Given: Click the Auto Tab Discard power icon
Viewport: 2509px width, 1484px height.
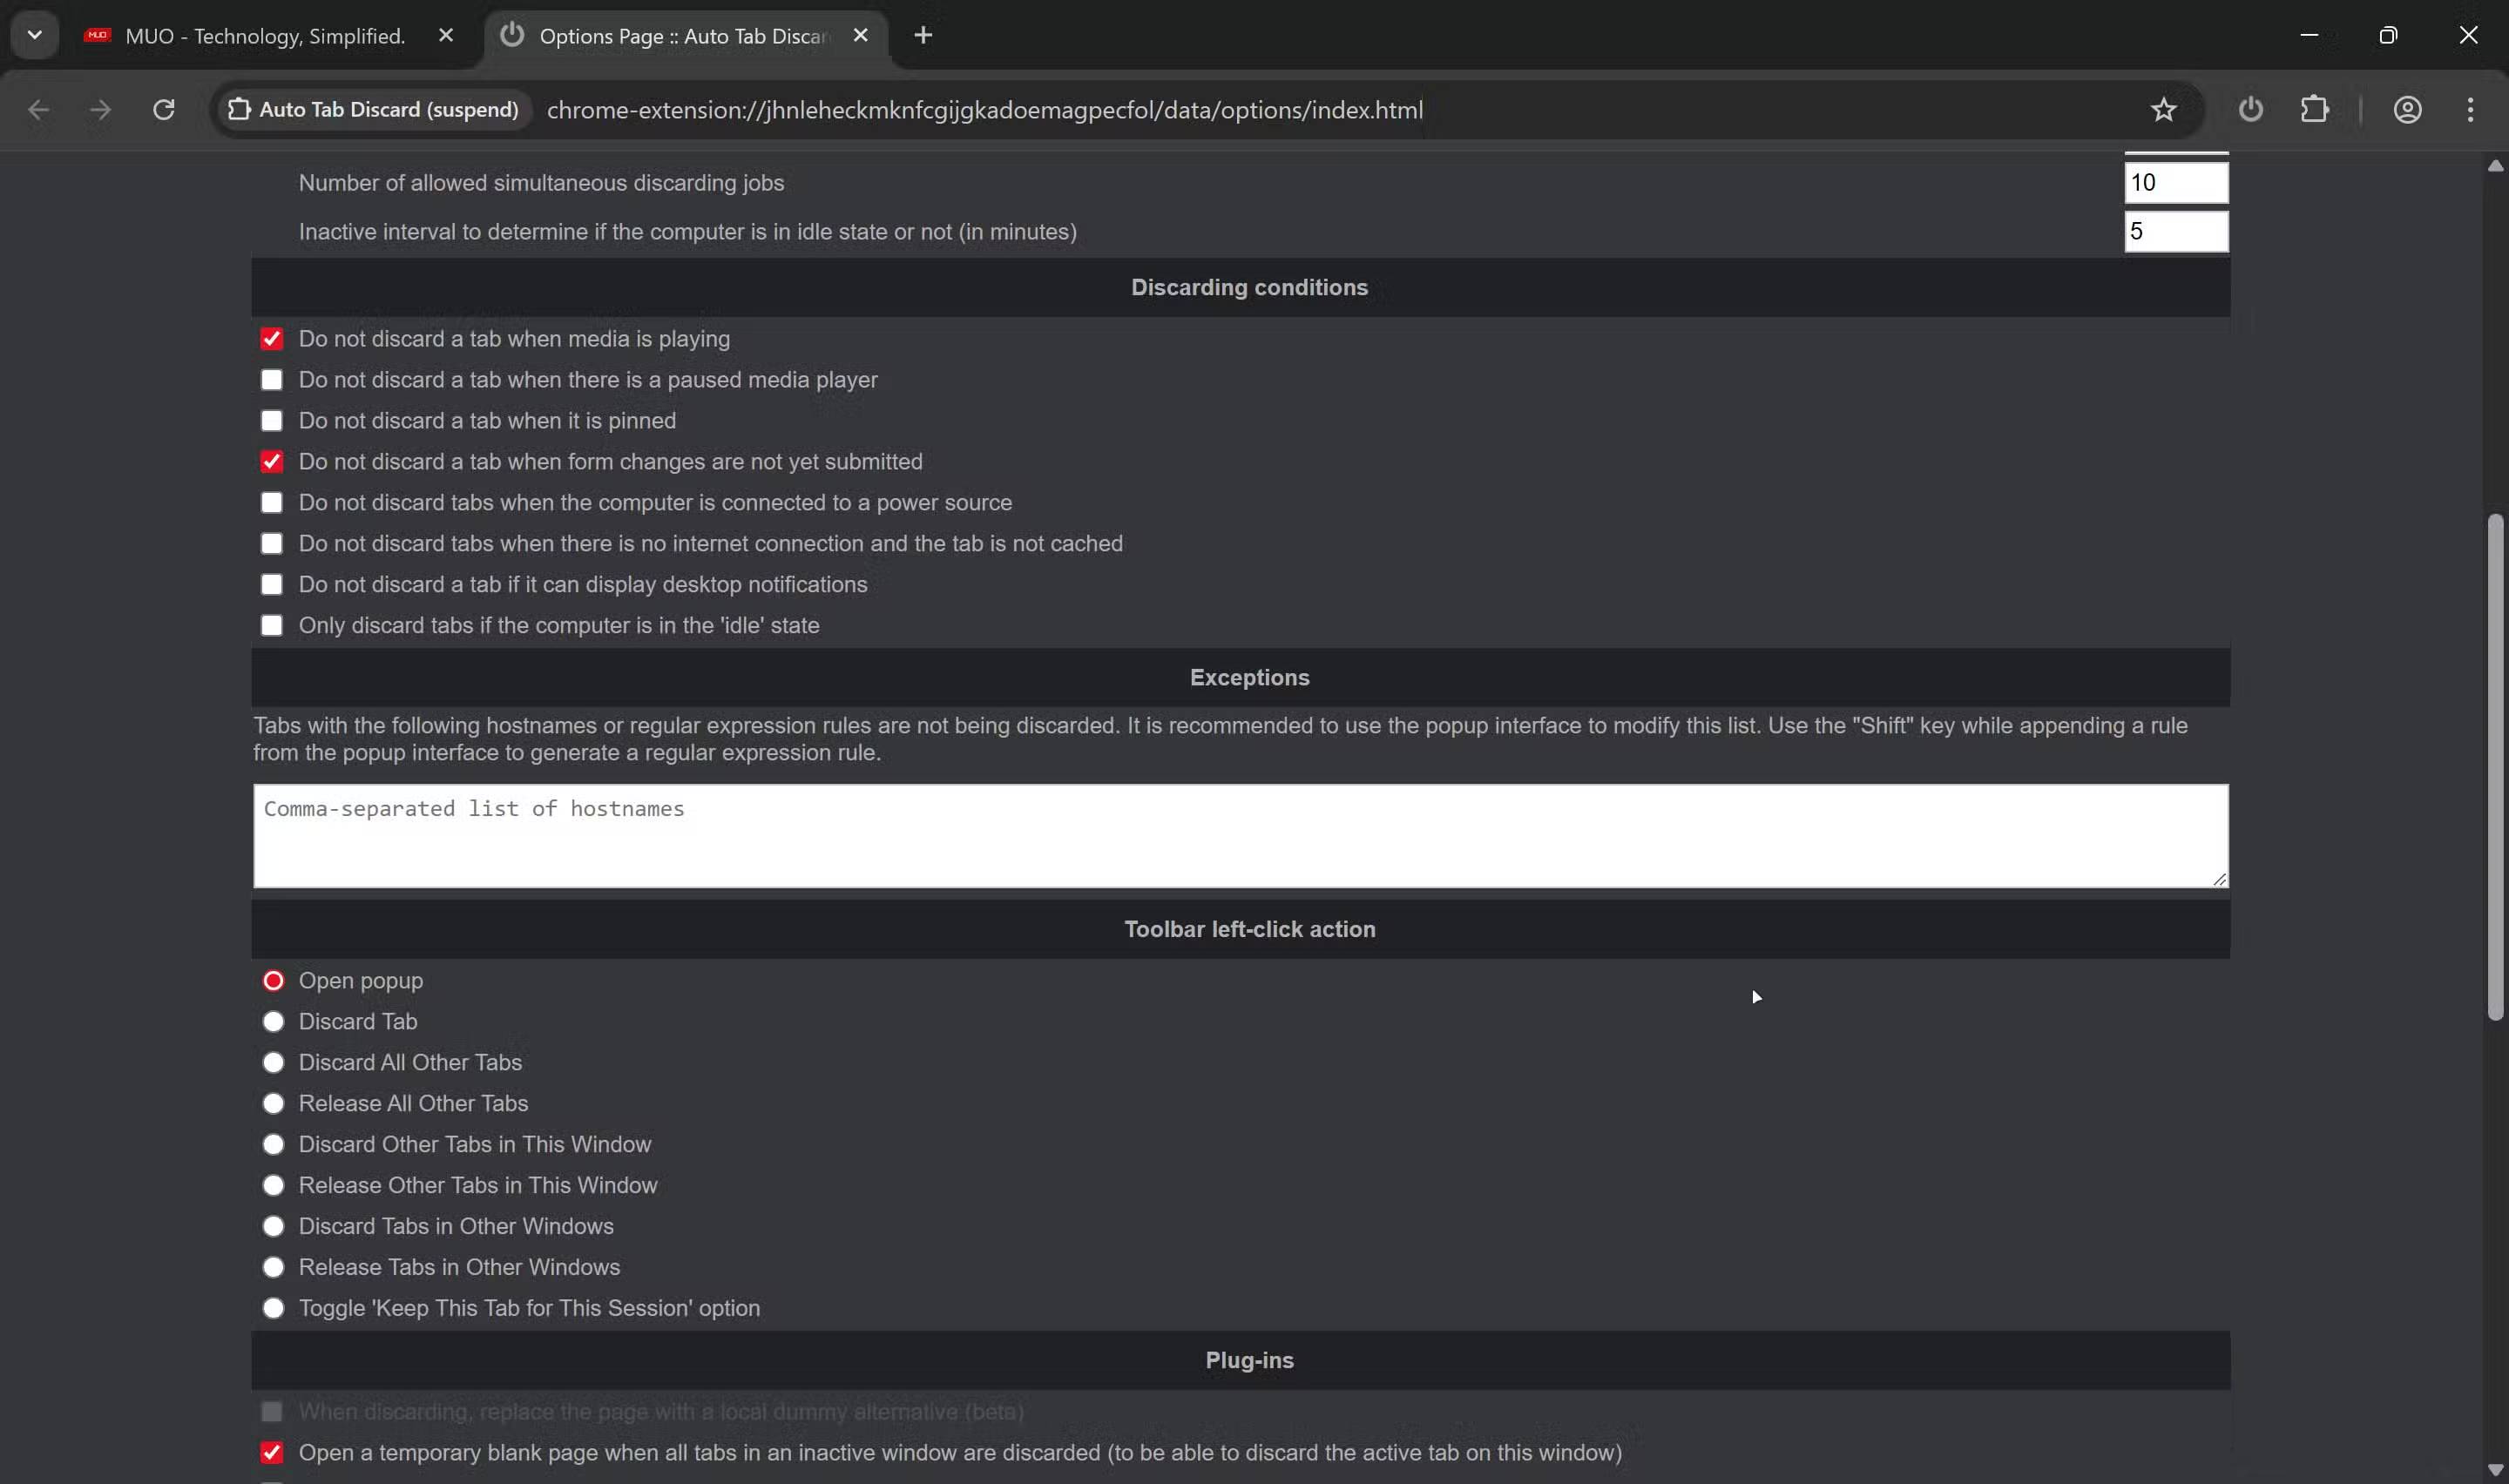Looking at the screenshot, I should [x=2250, y=109].
